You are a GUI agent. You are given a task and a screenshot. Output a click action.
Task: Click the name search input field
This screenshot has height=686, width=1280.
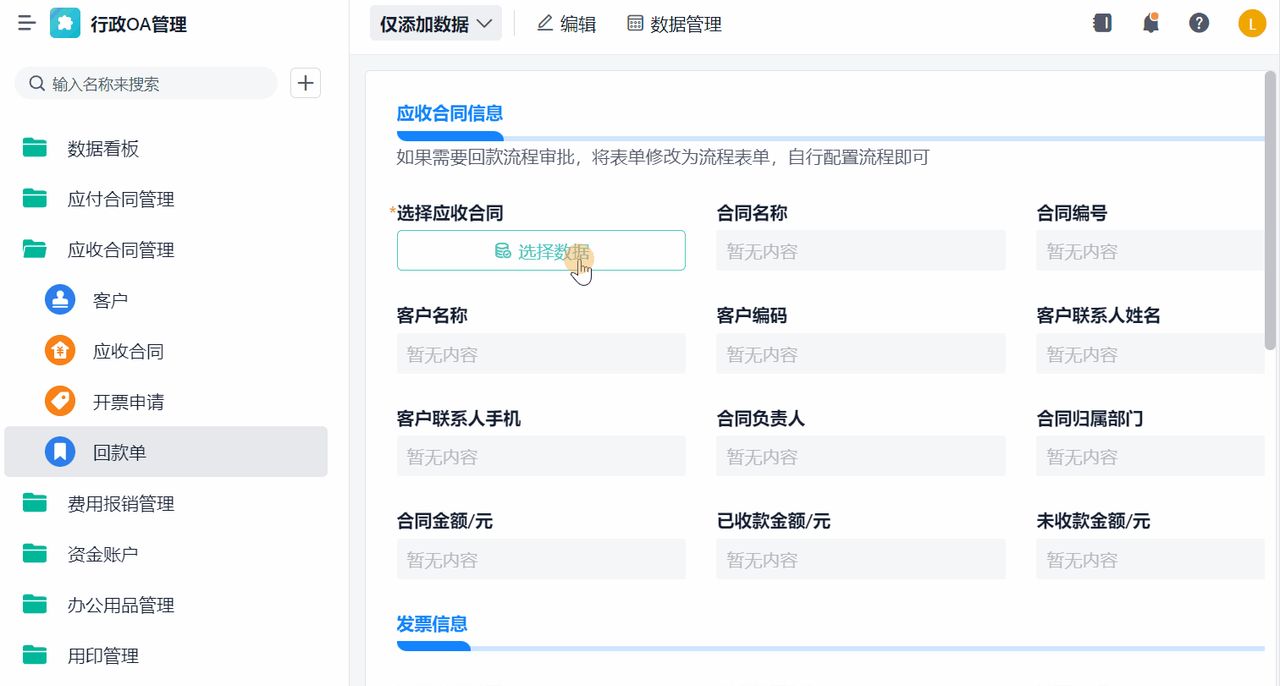[145, 83]
